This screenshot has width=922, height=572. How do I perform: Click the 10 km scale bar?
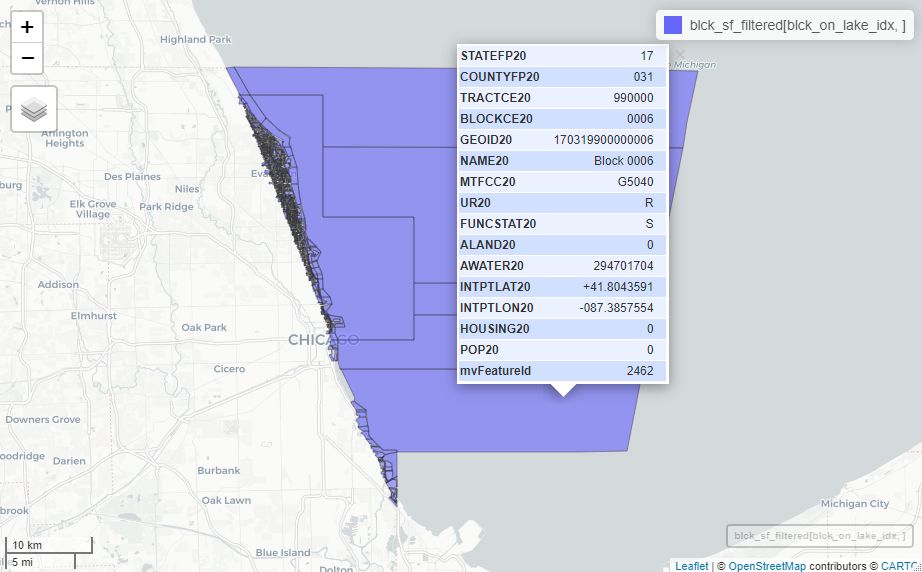point(49,545)
